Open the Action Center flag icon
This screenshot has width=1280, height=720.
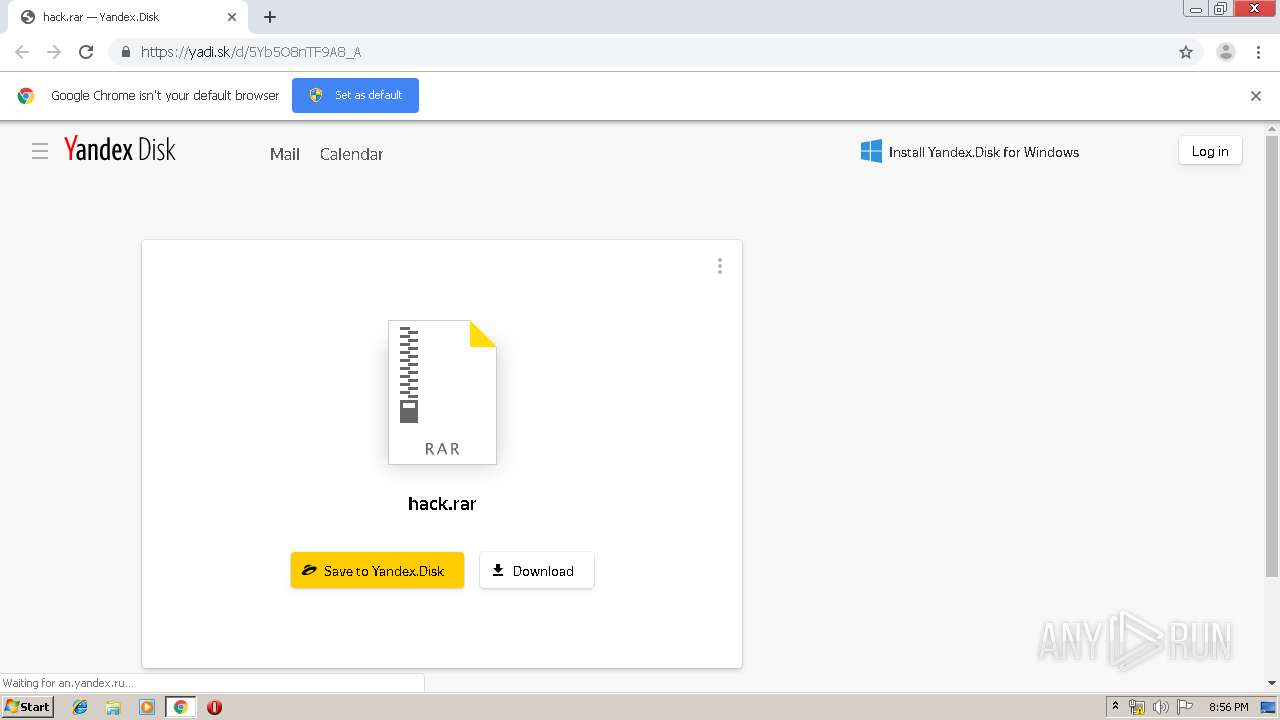[1184, 707]
